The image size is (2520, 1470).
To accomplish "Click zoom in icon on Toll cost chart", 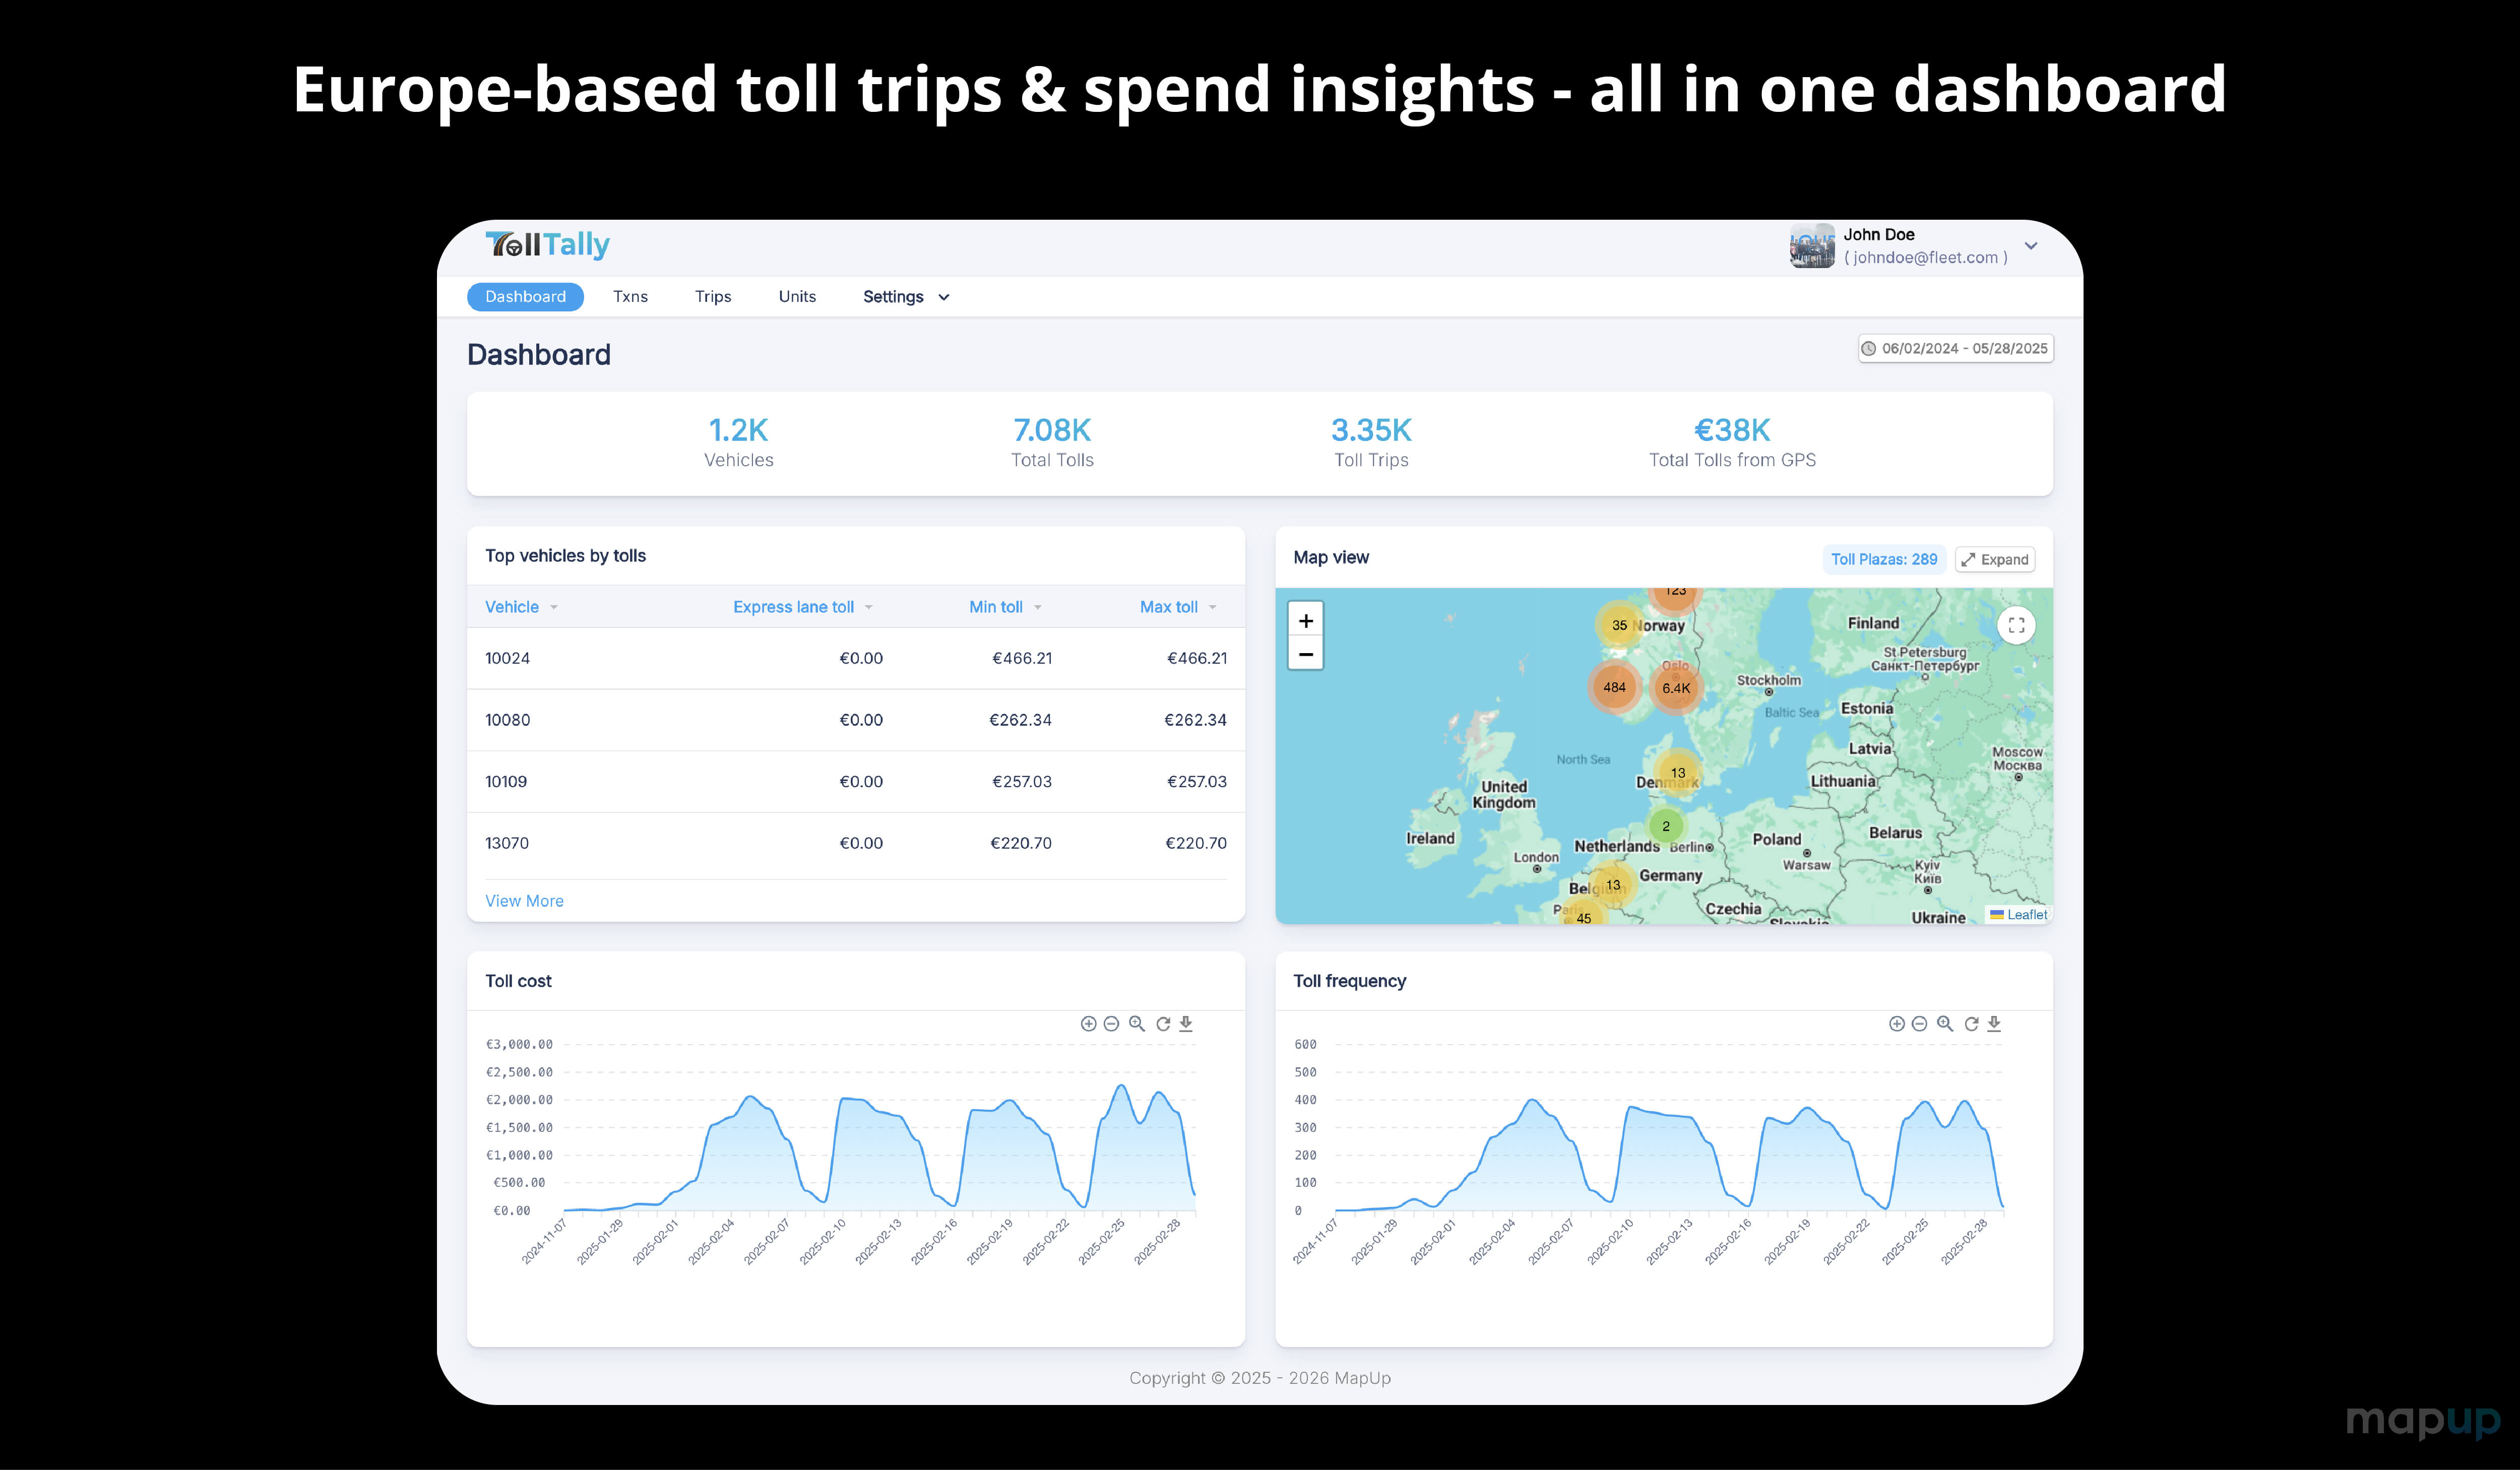I will tap(1088, 1023).
